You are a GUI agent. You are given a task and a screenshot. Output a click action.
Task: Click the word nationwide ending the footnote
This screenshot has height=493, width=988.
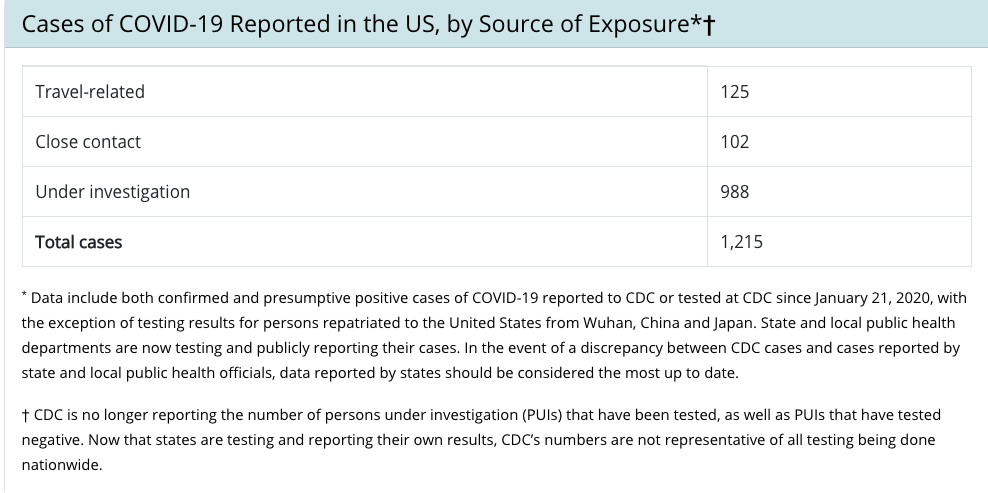(62, 465)
